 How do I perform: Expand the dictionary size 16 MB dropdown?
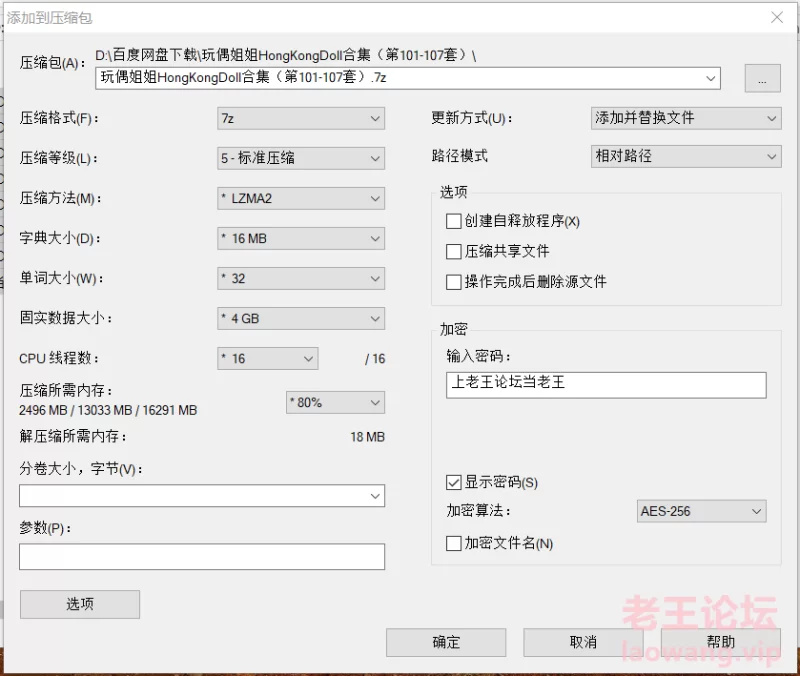(300, 238)
